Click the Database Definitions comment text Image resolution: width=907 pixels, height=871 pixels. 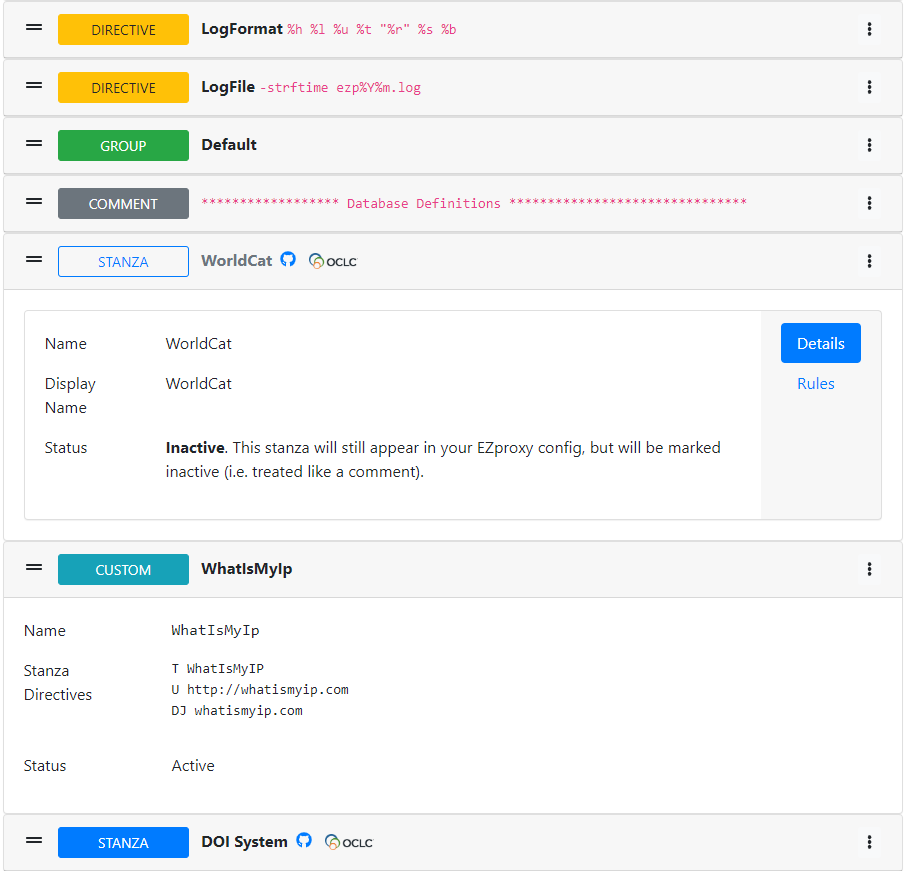(x=474, y=204)
